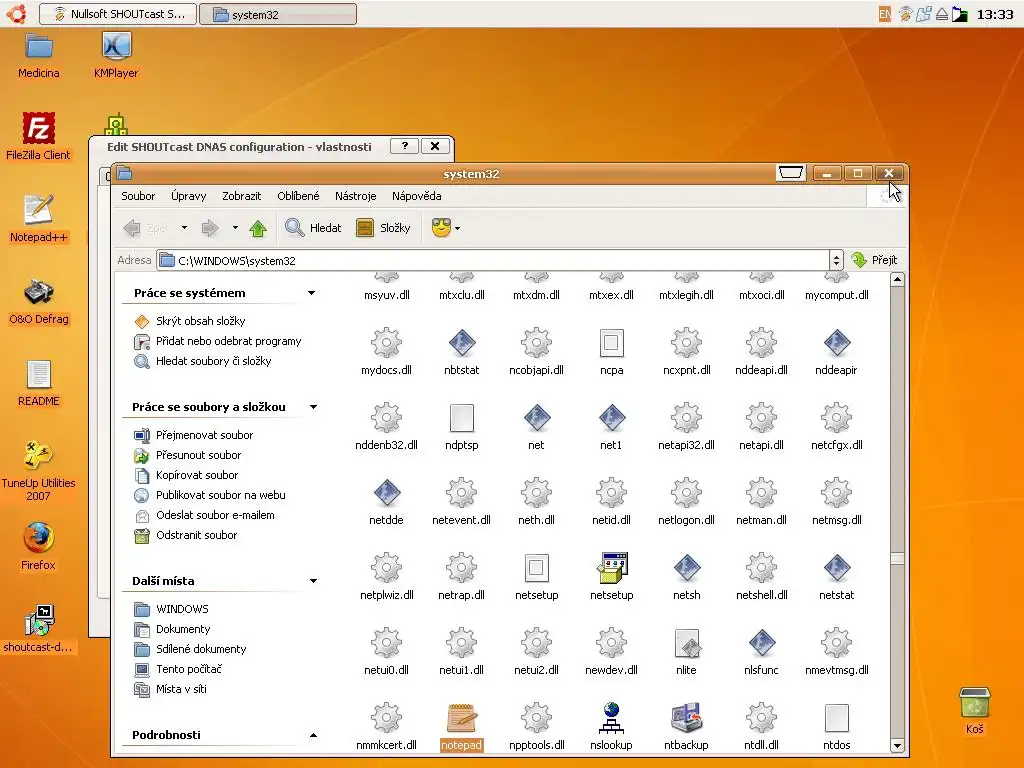
Task: Select the nslookup network icon
Action: [611, 718]
